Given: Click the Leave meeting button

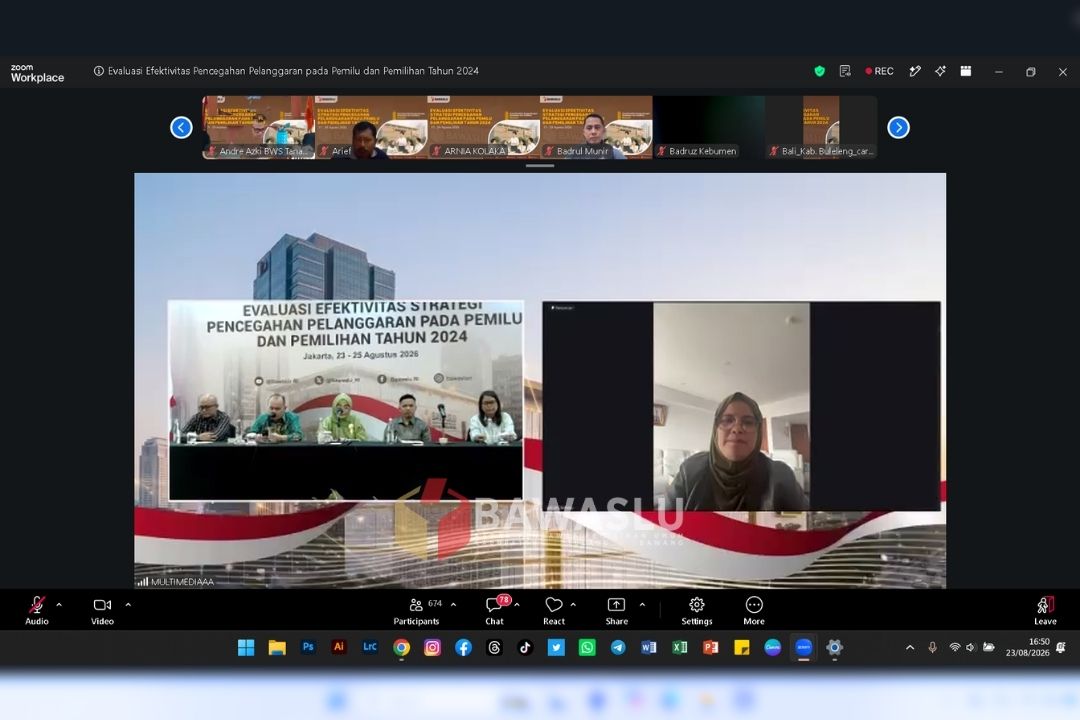Looking at the screenshot, I should 1045,610.
